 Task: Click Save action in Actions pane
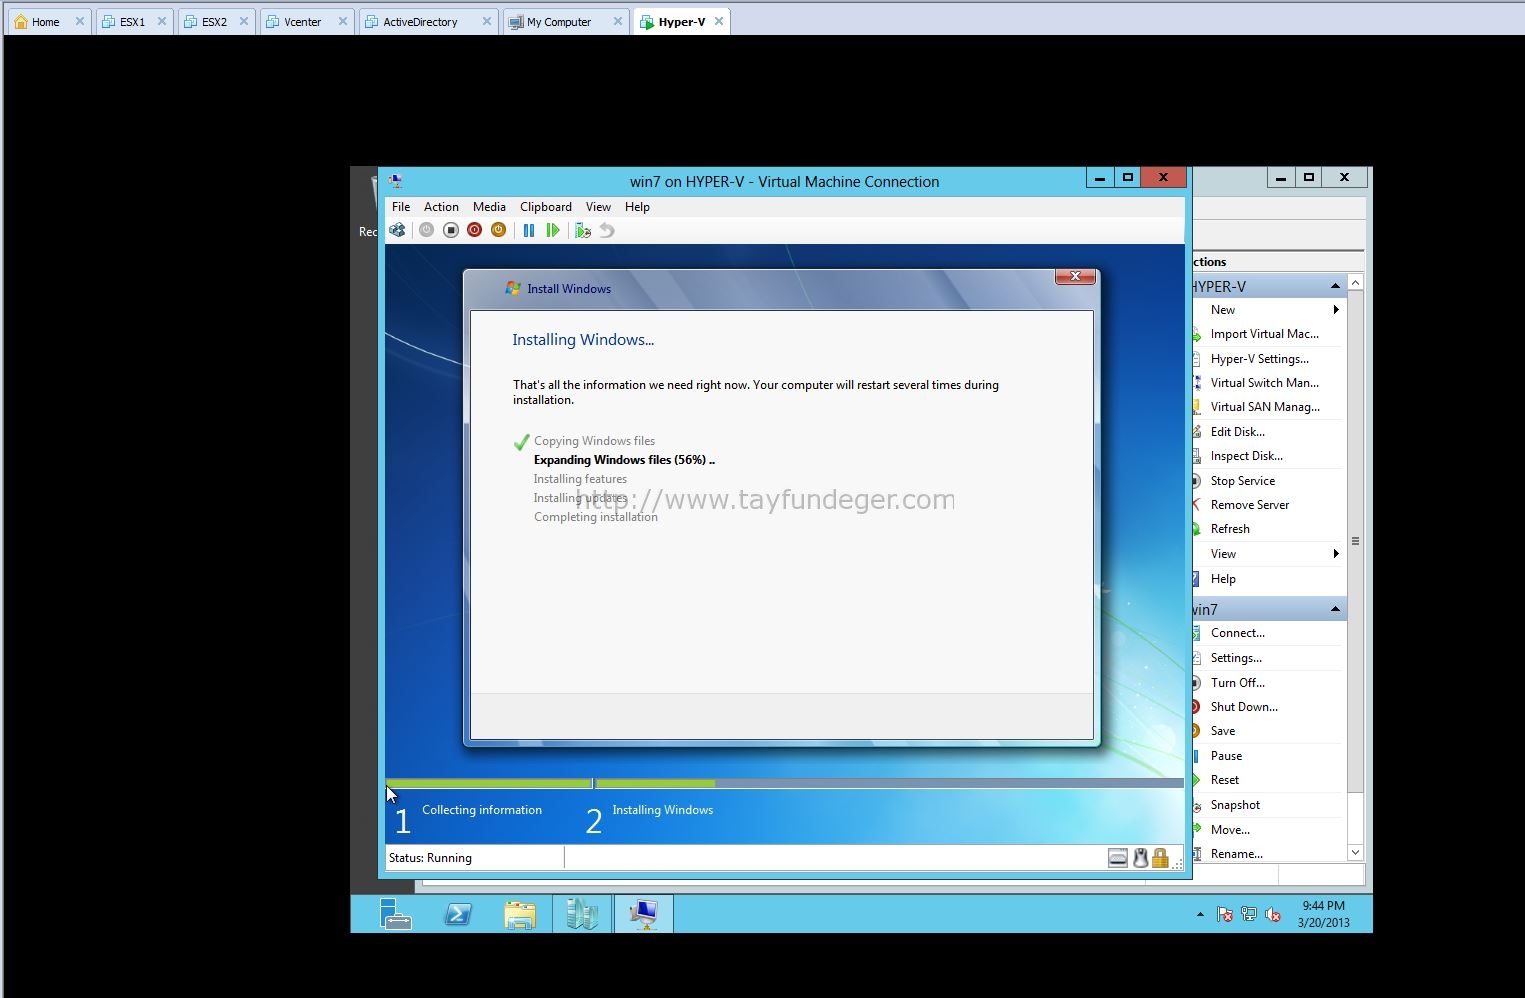click(x=1222, y=731)
